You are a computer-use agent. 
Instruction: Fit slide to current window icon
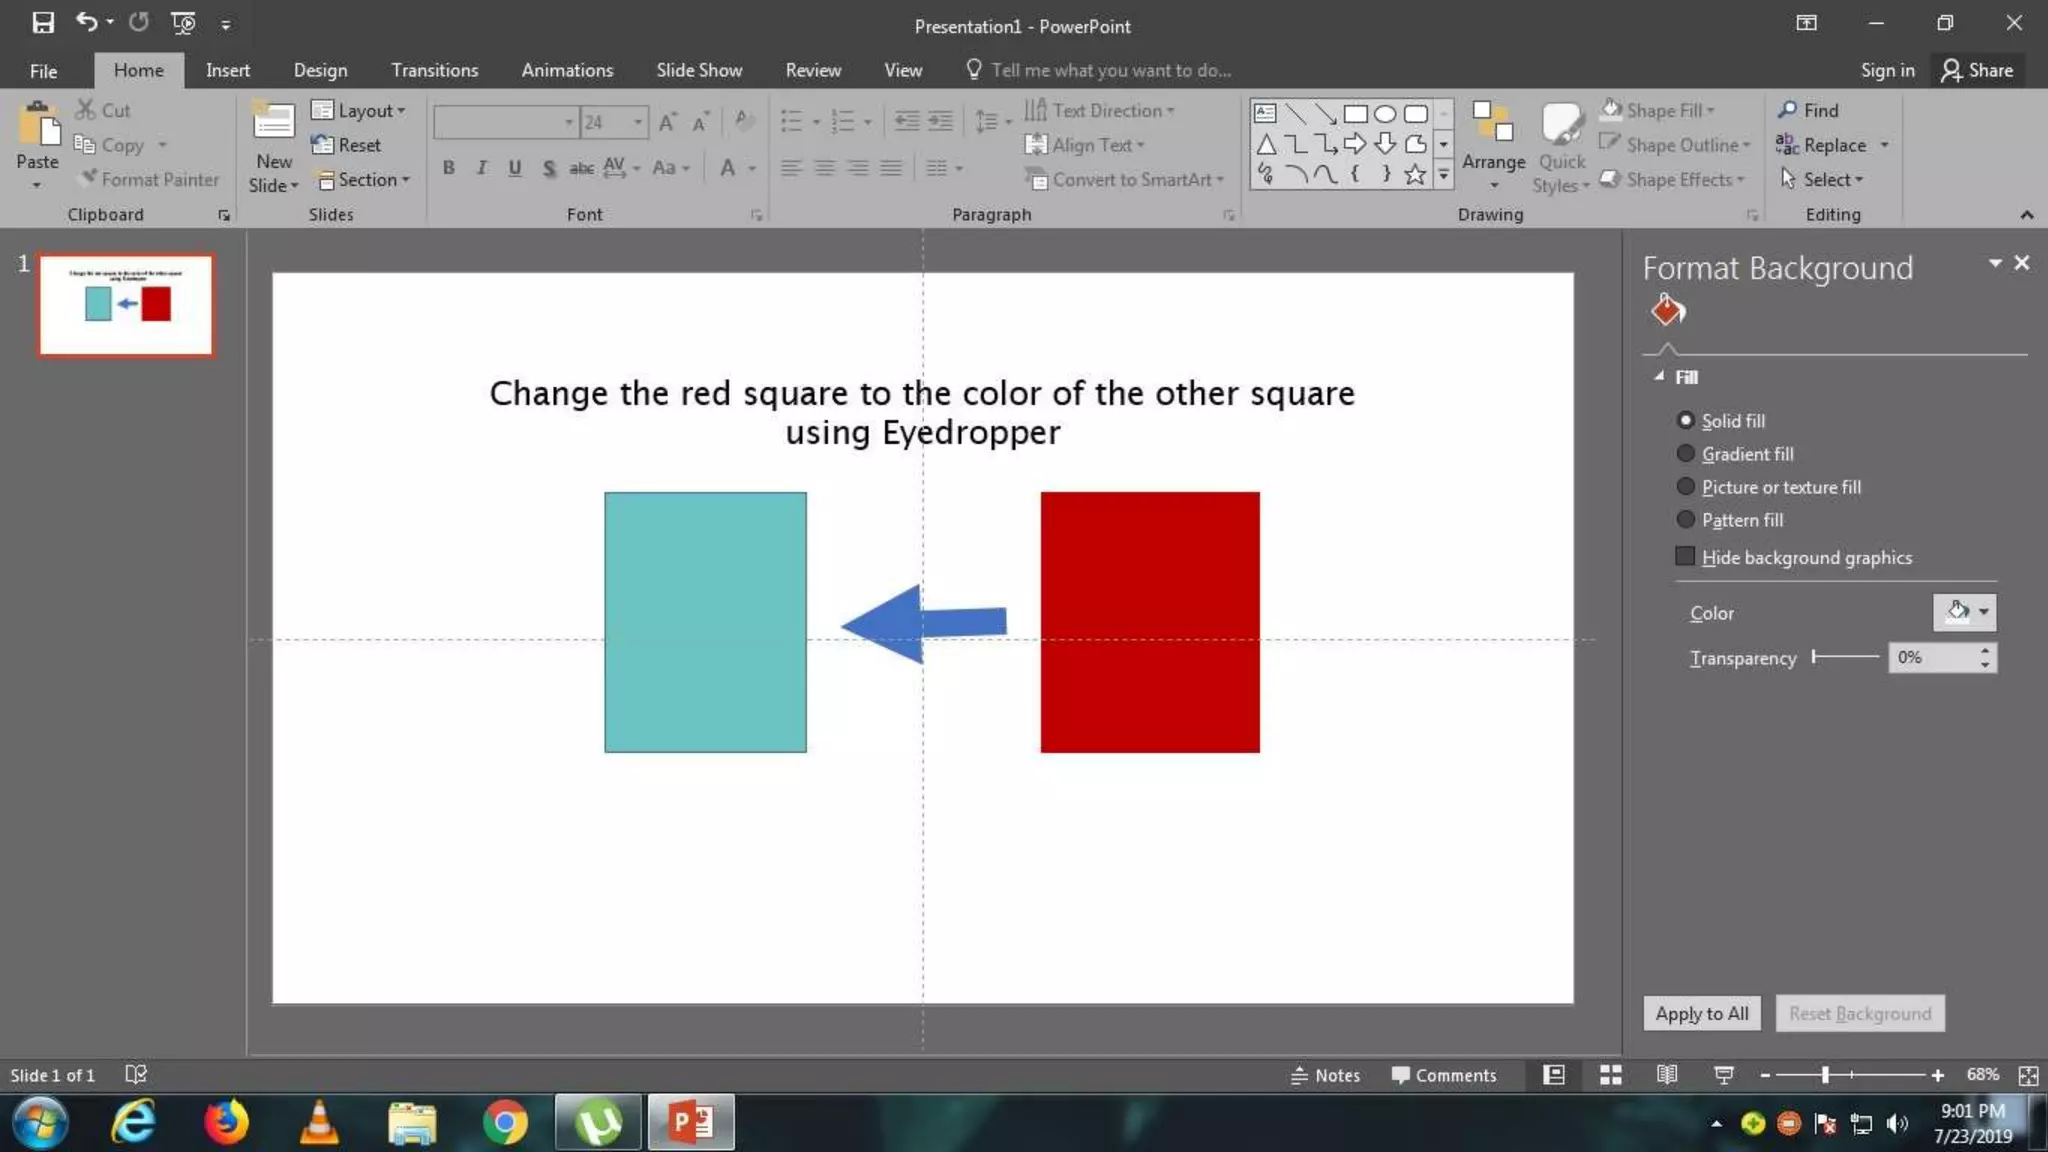click(x=2028, y=1076)
